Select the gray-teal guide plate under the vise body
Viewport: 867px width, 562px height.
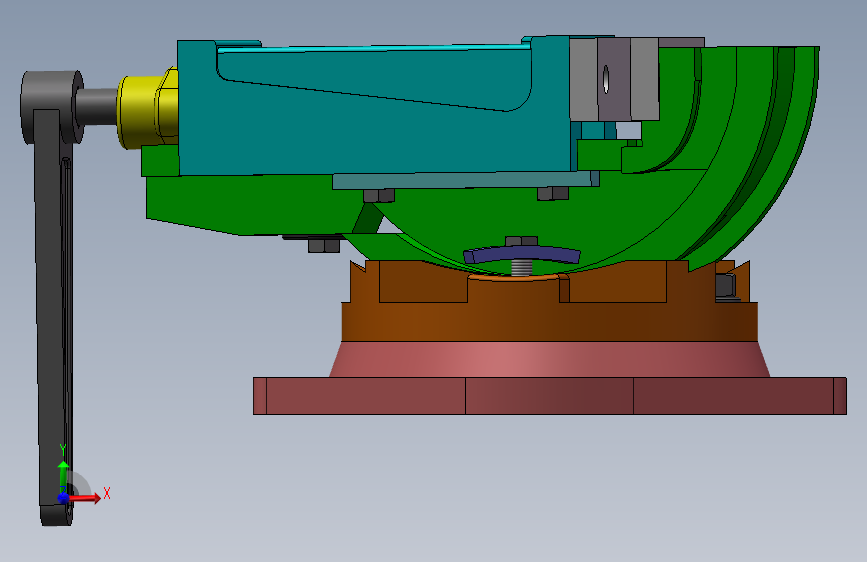point(466,180)
